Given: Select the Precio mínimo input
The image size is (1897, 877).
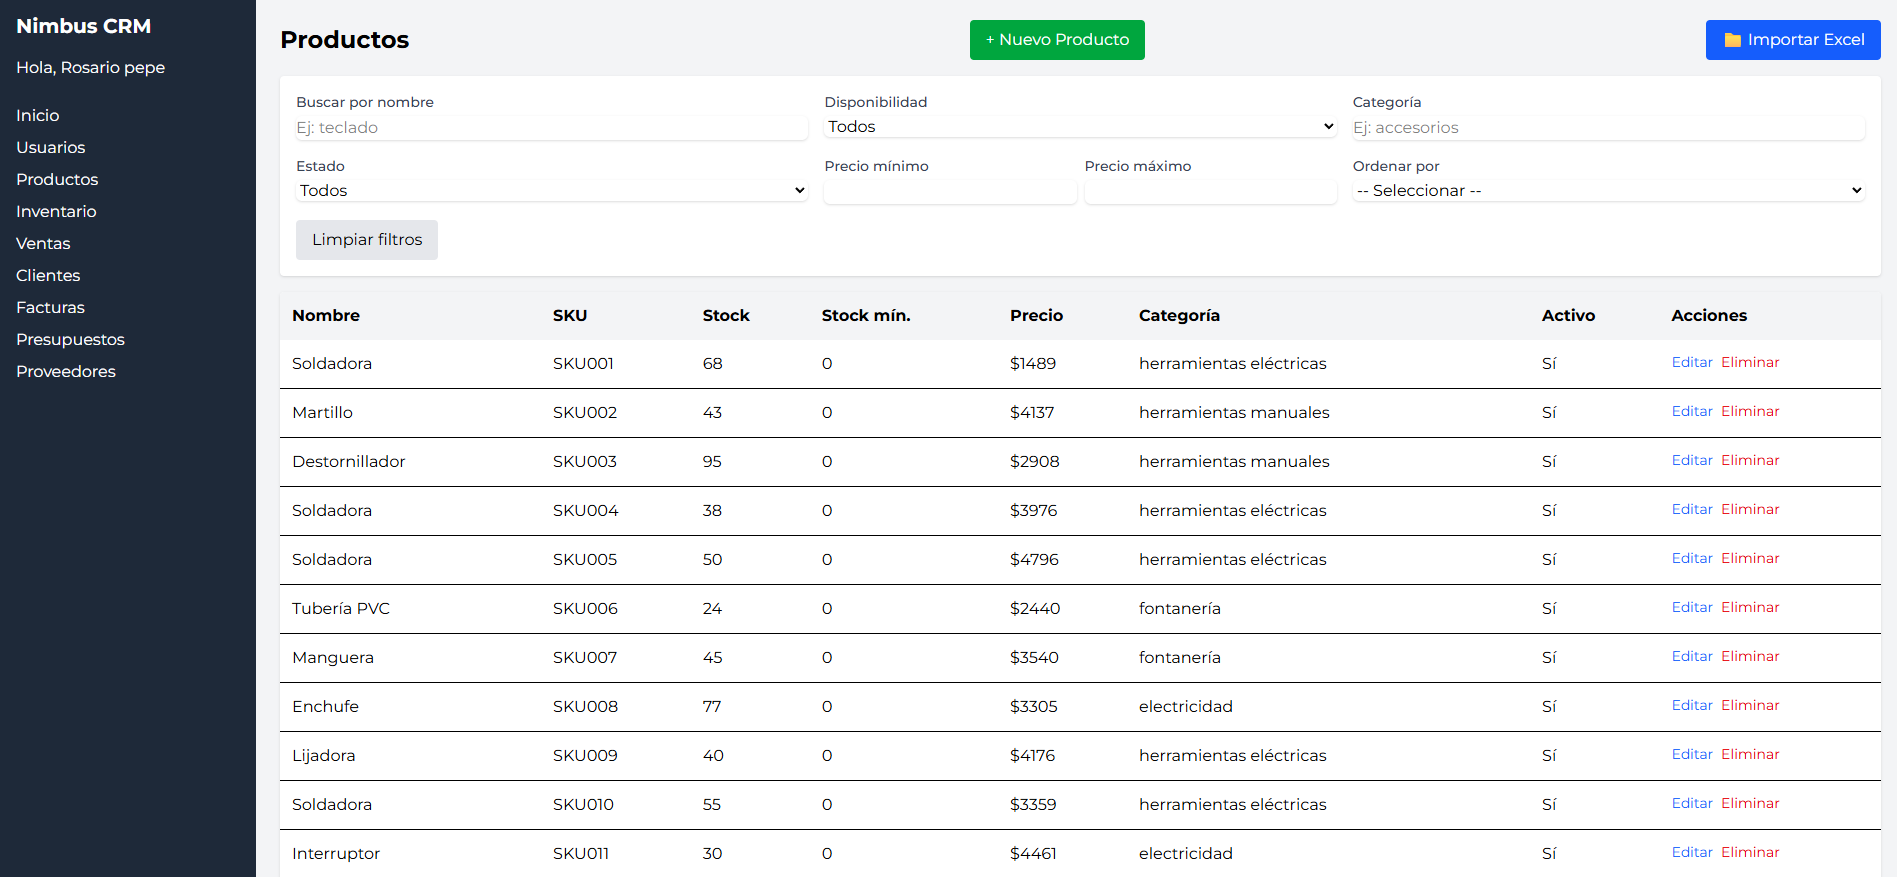Looking at the screenshot, I should click(x=949, y=192).
